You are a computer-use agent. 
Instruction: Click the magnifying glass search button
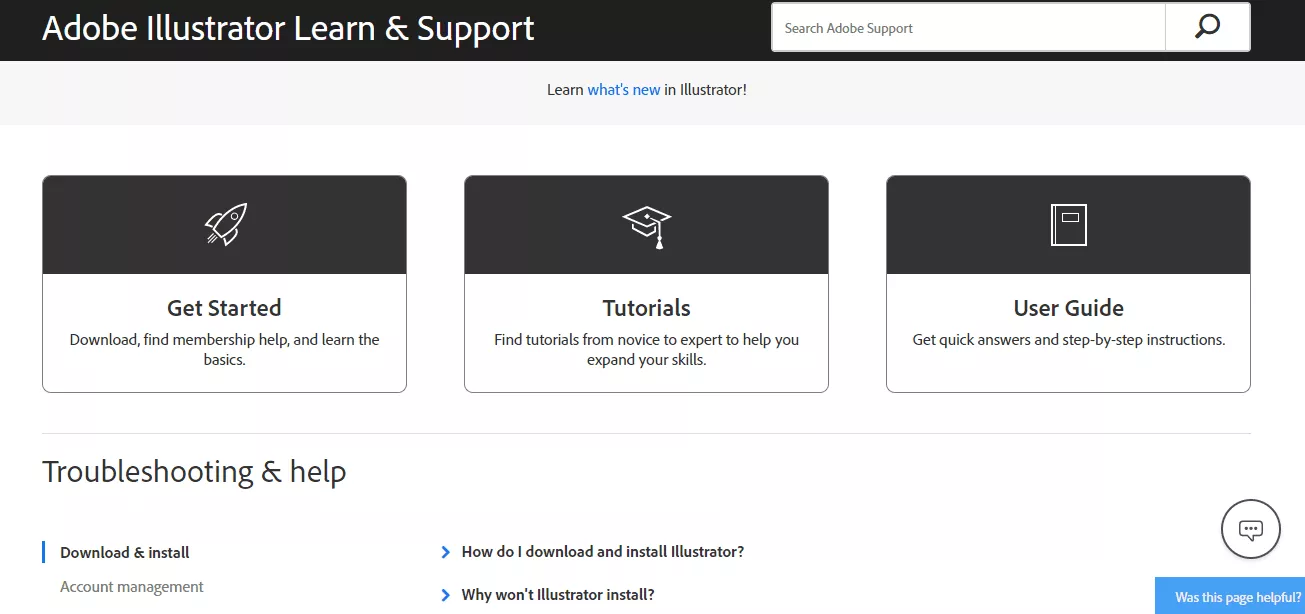1207,27
